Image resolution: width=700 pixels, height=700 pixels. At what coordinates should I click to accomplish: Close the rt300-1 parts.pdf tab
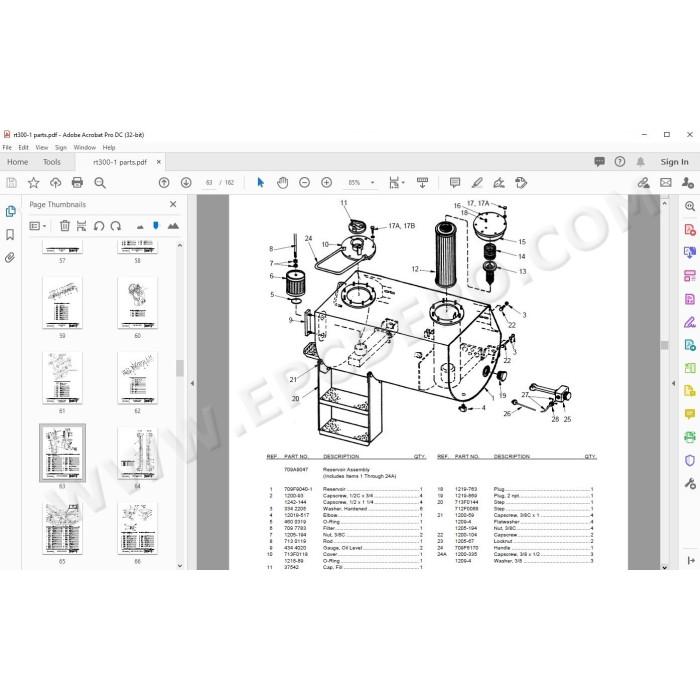point(158,162)
